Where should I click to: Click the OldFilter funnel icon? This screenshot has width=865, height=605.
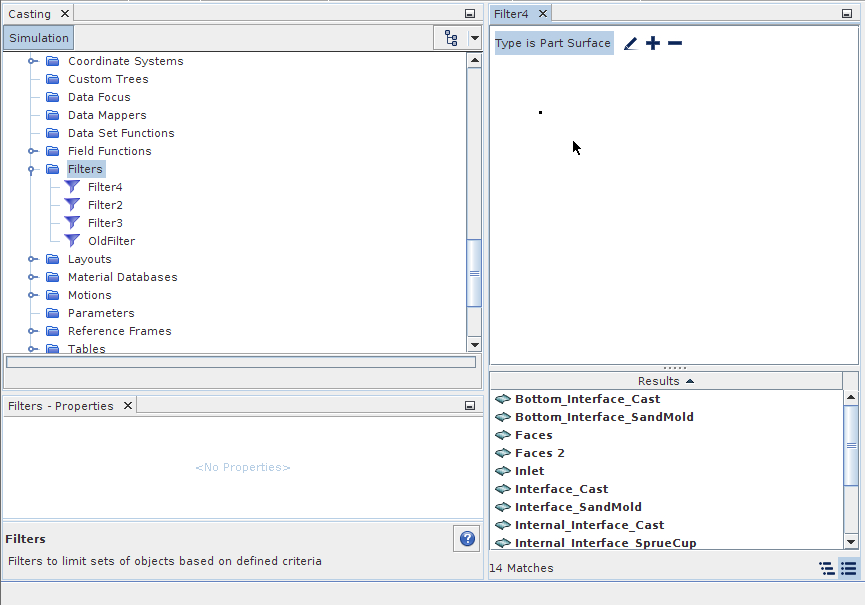tap(72, 241)
